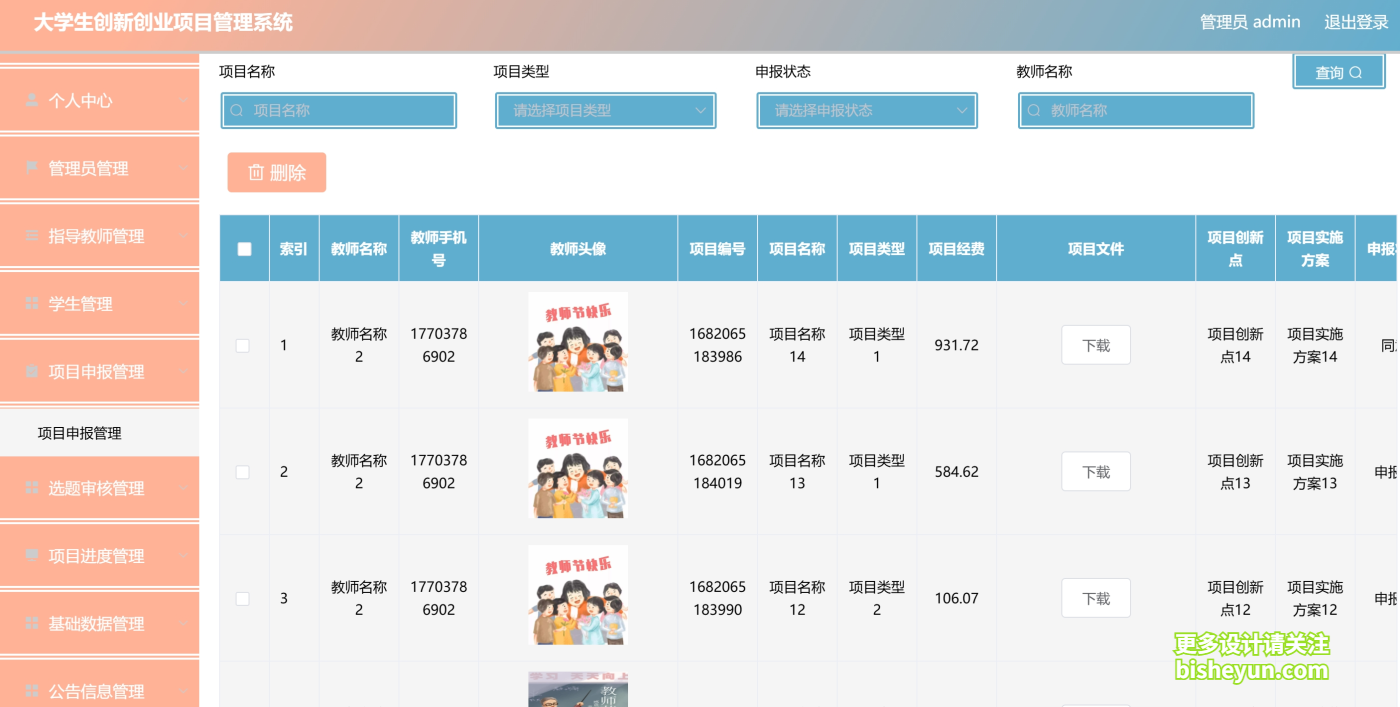
Task: Check the checkbox for row index 1
Action: [x=243, y=345]
